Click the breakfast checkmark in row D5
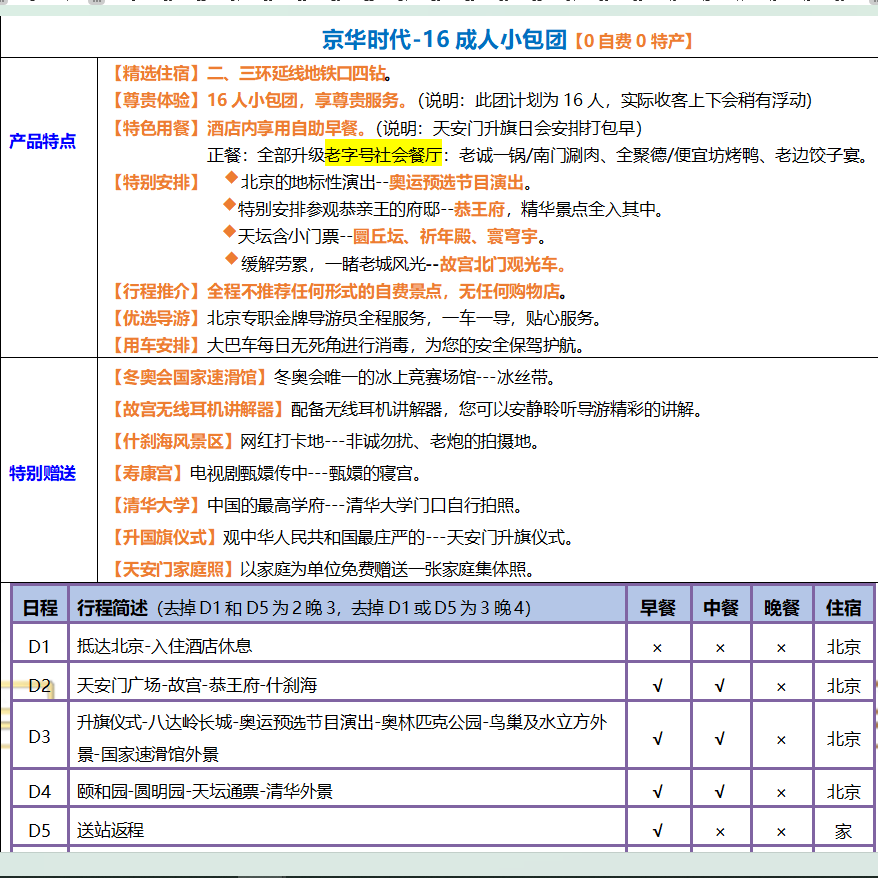This screenshot has height=878, width=878. (x=657, y=830)
